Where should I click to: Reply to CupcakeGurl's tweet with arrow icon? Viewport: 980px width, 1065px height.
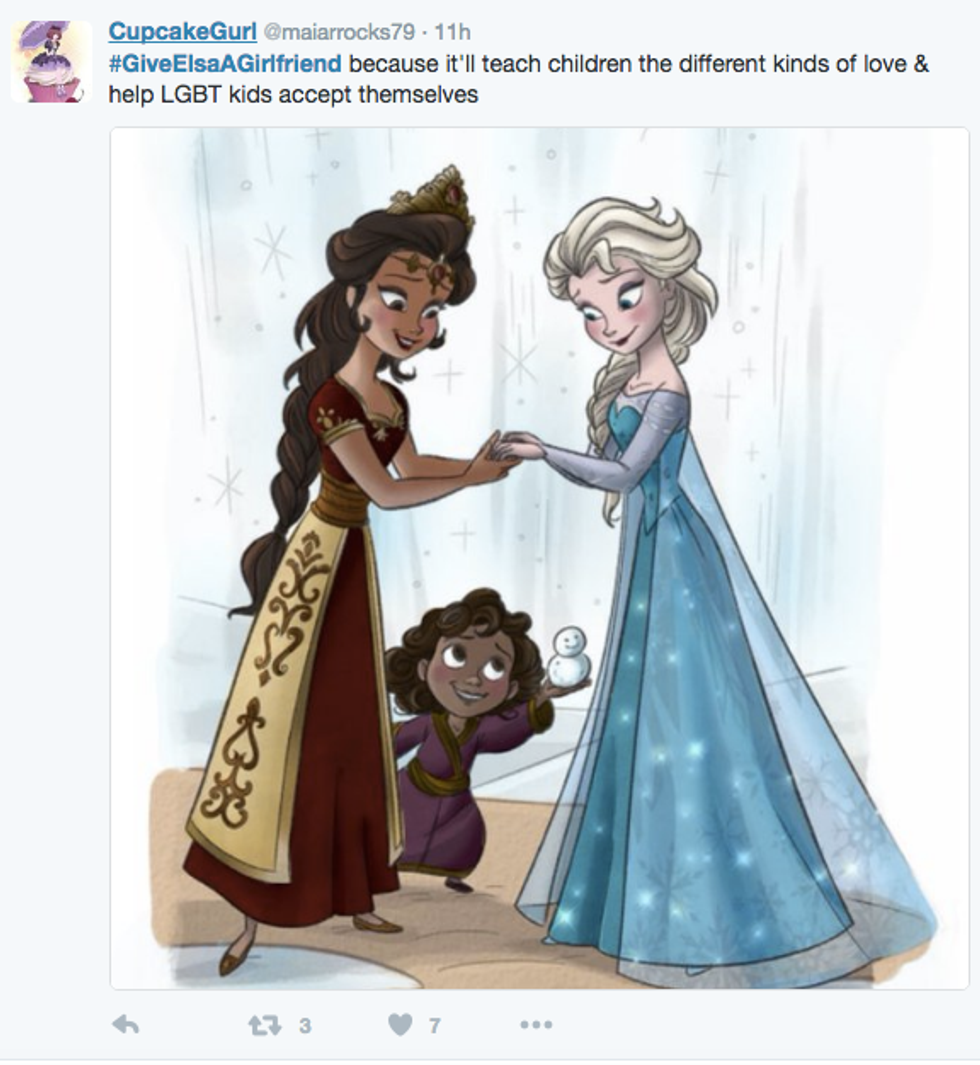(x=126, y=1024)
